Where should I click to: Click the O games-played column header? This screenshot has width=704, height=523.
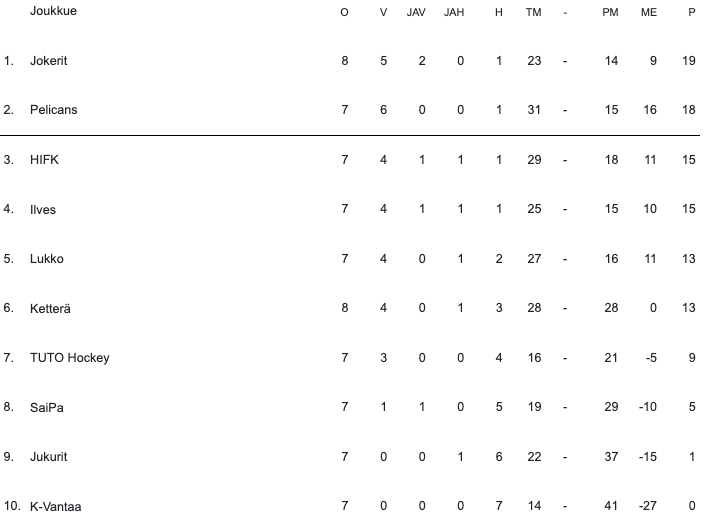click(345, 13)
